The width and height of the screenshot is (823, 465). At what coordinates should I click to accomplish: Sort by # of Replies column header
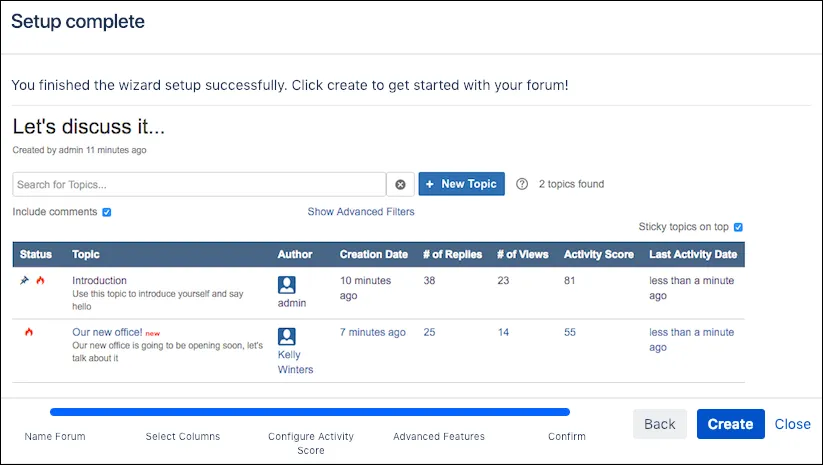[x=452, y=255]
